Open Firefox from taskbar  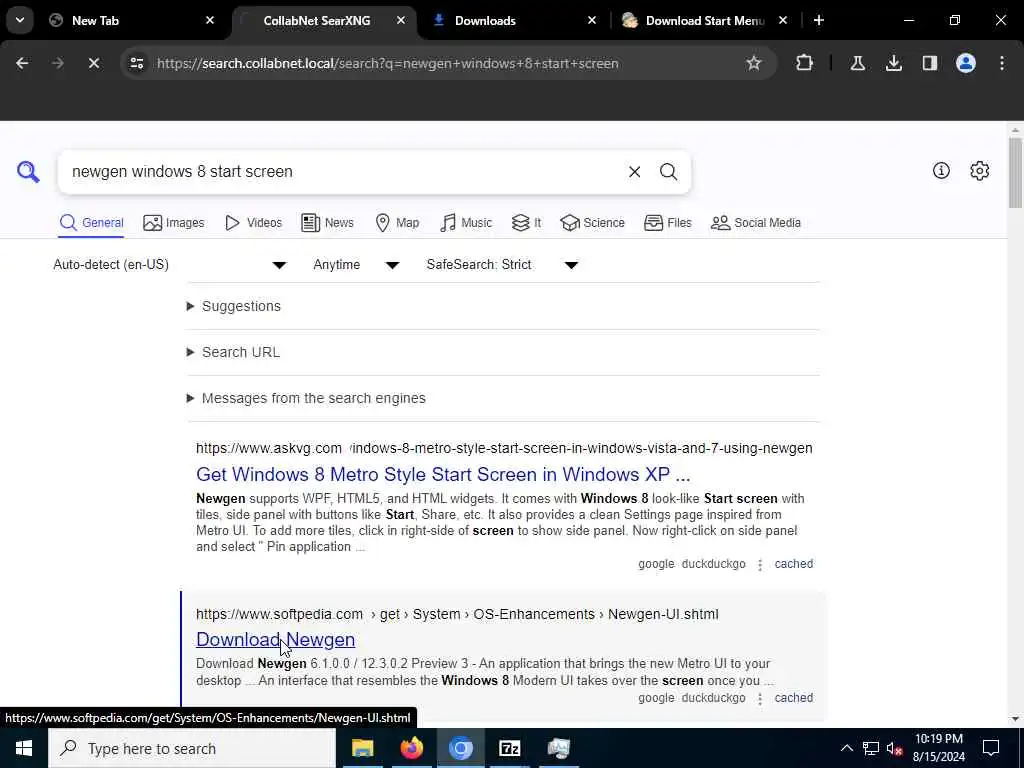tap(411, 748)
